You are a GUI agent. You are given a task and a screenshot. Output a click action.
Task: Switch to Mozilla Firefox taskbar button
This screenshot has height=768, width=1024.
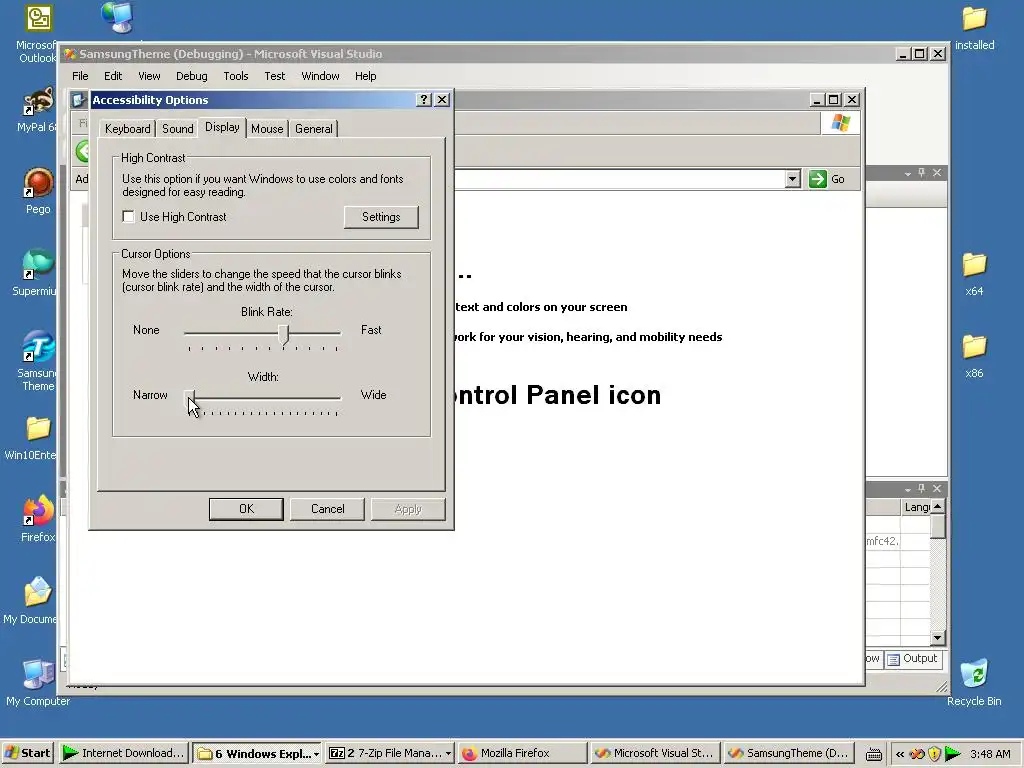[522, 753]
